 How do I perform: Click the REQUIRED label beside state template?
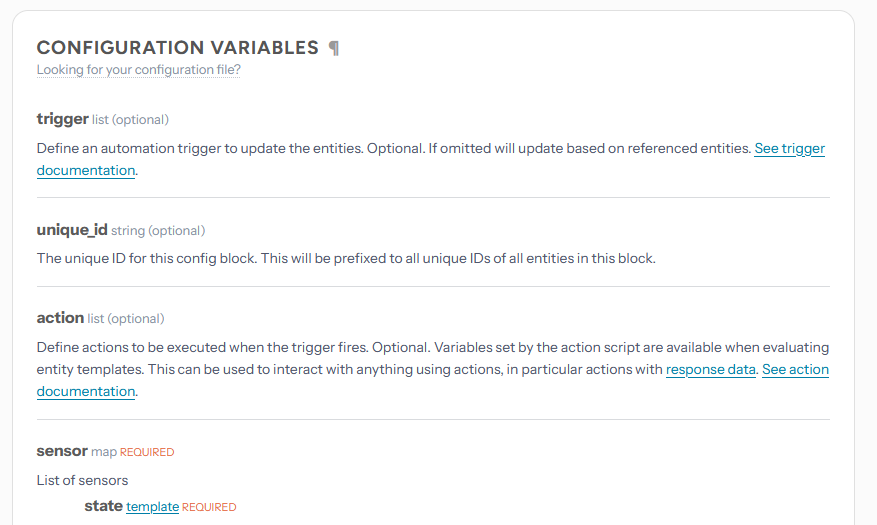(x=209, y=507)
